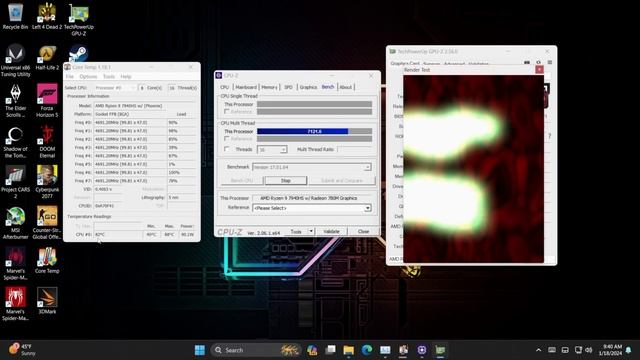
Task: Click the GPU-Z refresh icon
Action: (538, 63)
